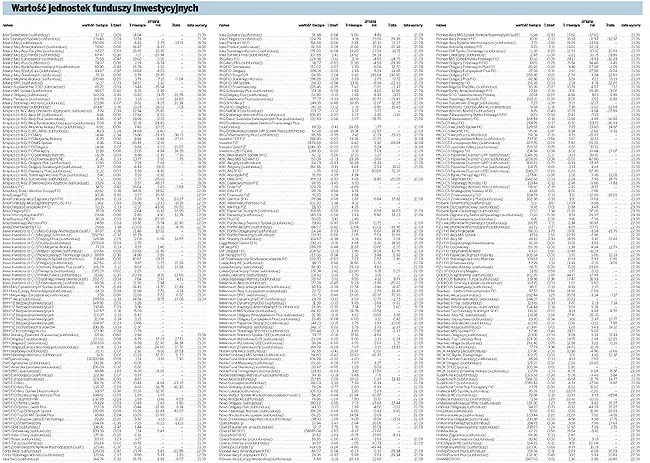Image resolution: width=650 pixels, height=463 pixels.
Task: Click the 'nazwa' header in the right table
Action: click(441, 25)
